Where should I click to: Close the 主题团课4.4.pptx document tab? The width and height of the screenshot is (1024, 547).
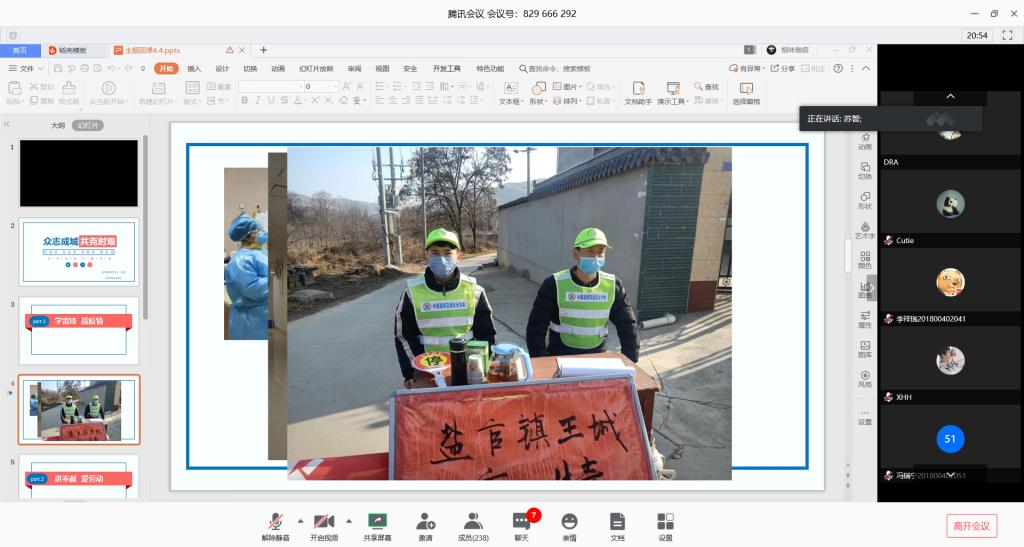(242, 50)
